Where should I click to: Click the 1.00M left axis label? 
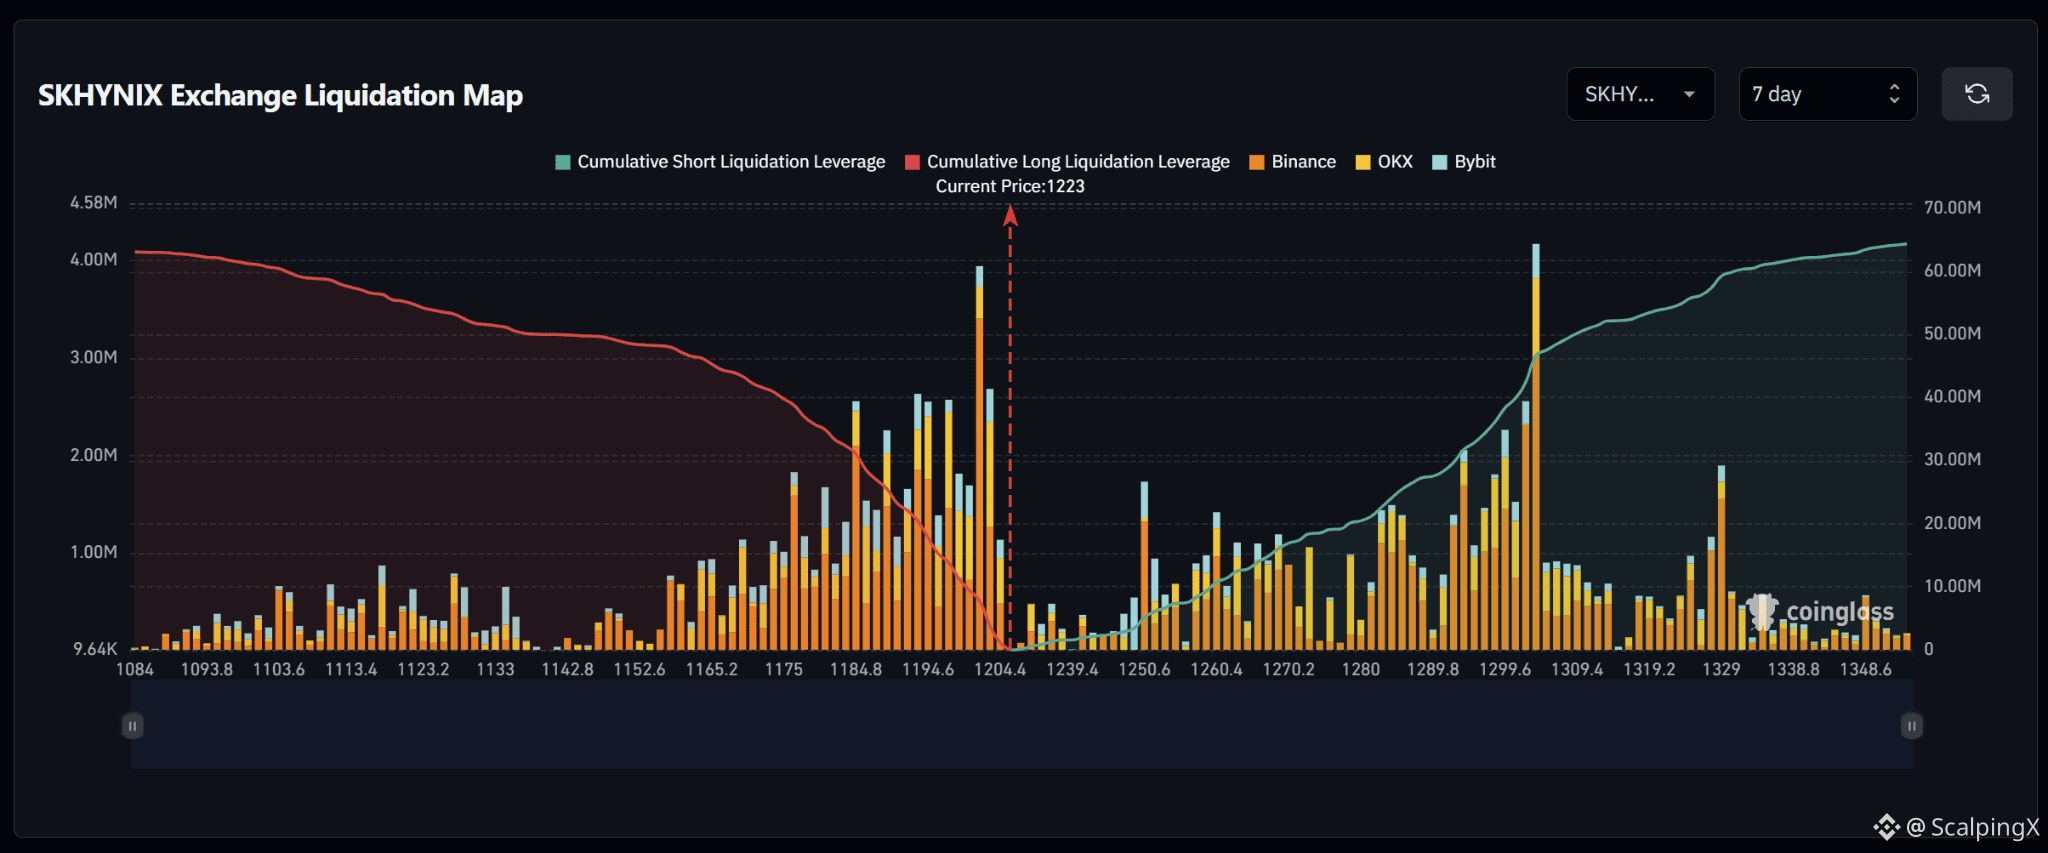[x=94, y=552]
